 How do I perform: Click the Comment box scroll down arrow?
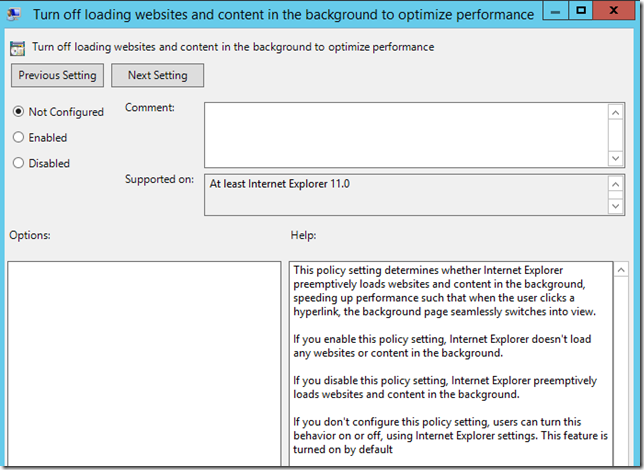coord(616,157)
